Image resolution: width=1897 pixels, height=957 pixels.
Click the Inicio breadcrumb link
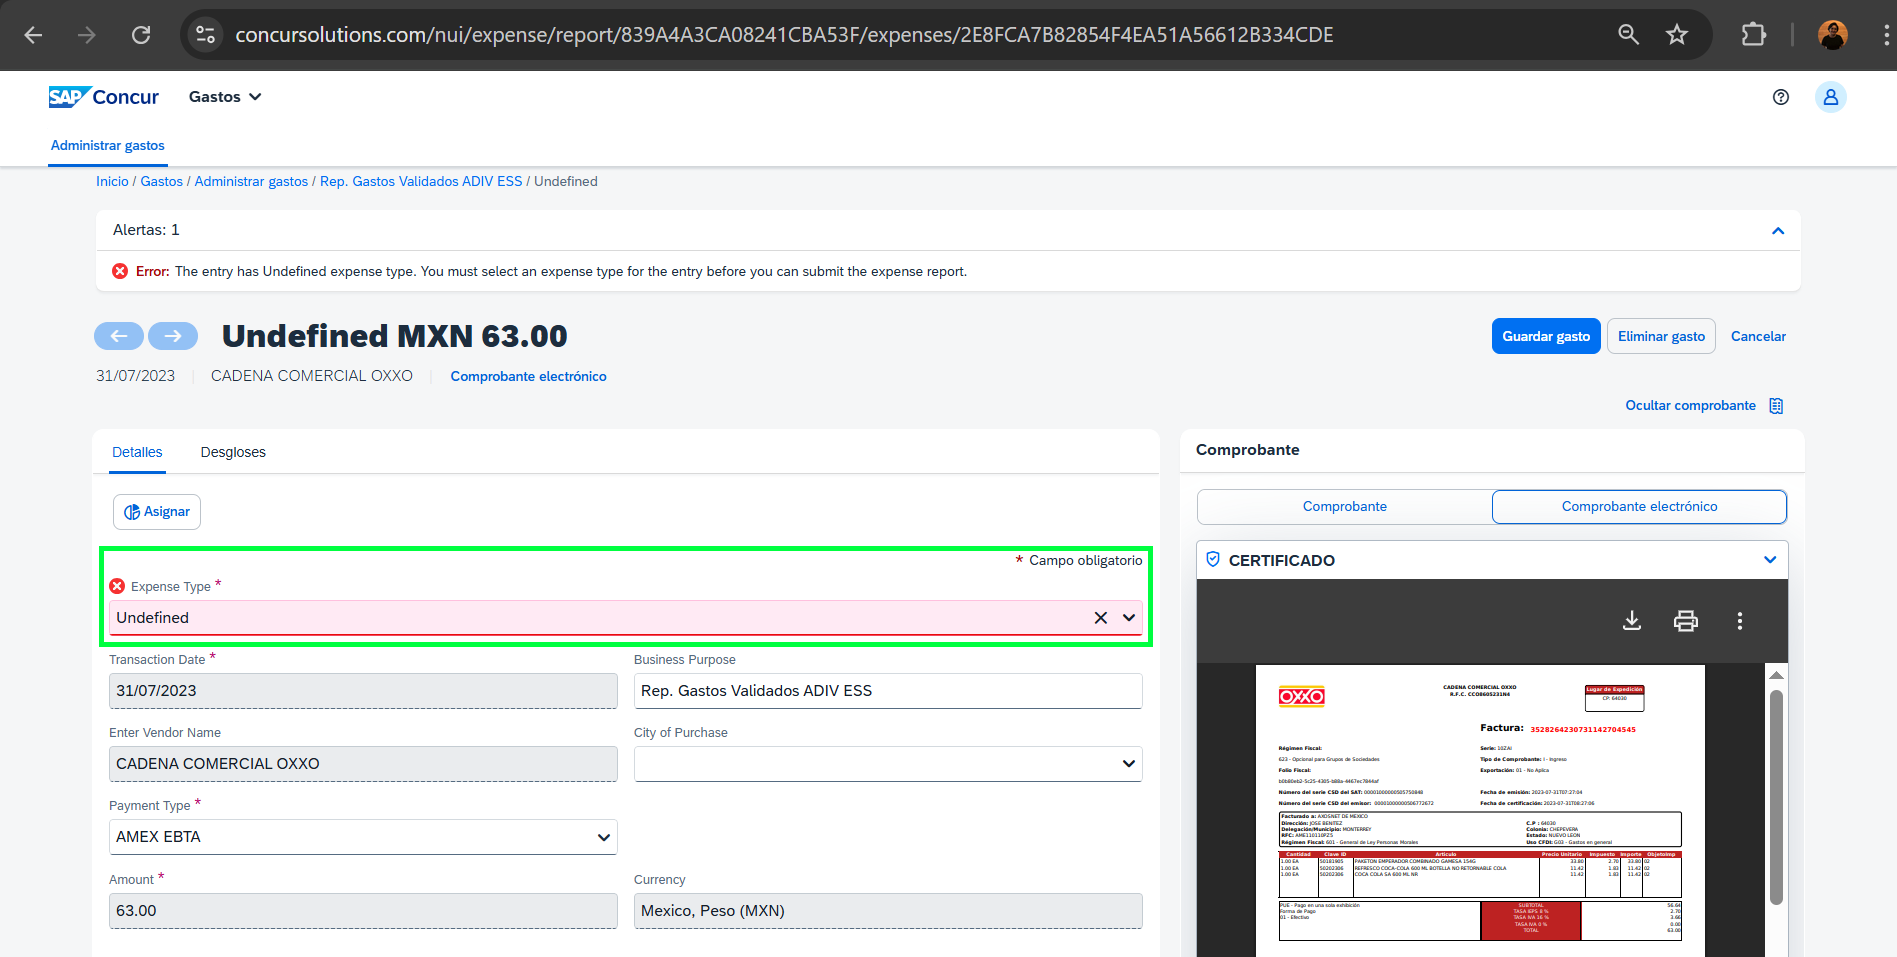coord(112,181)
